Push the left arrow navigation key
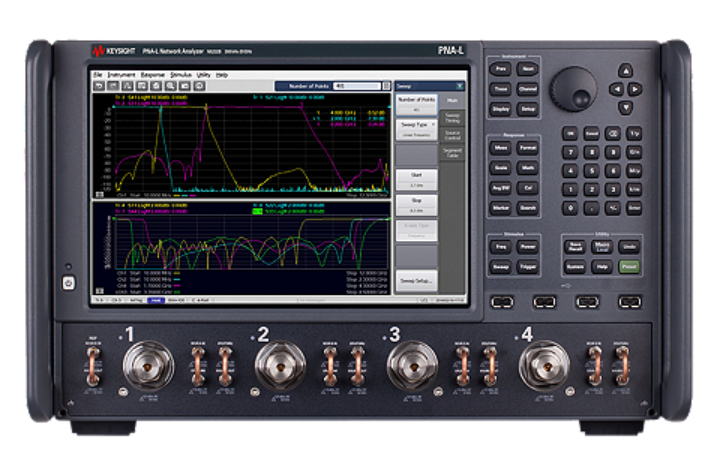This screenshot has height=465, width=710. point(616,89)
